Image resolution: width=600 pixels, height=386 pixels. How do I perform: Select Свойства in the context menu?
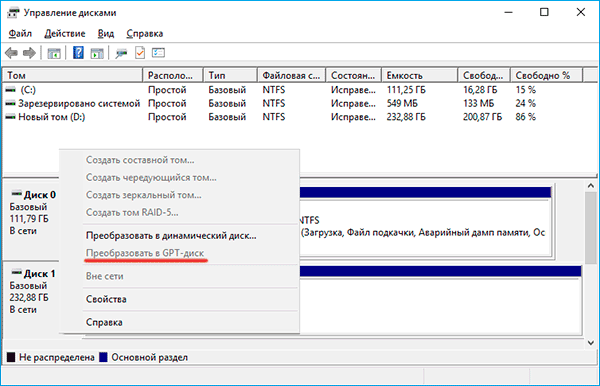point(106,299)
